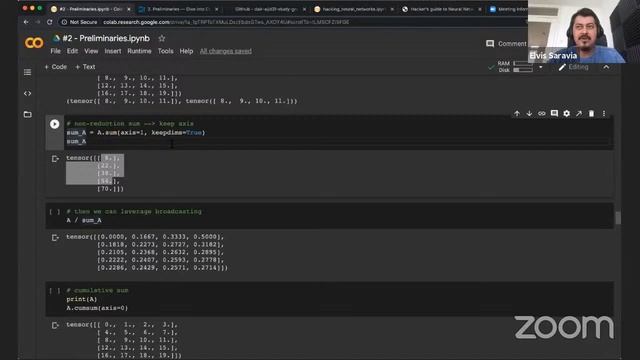
Task: Add a new Text cell
Action: point(85,67)
